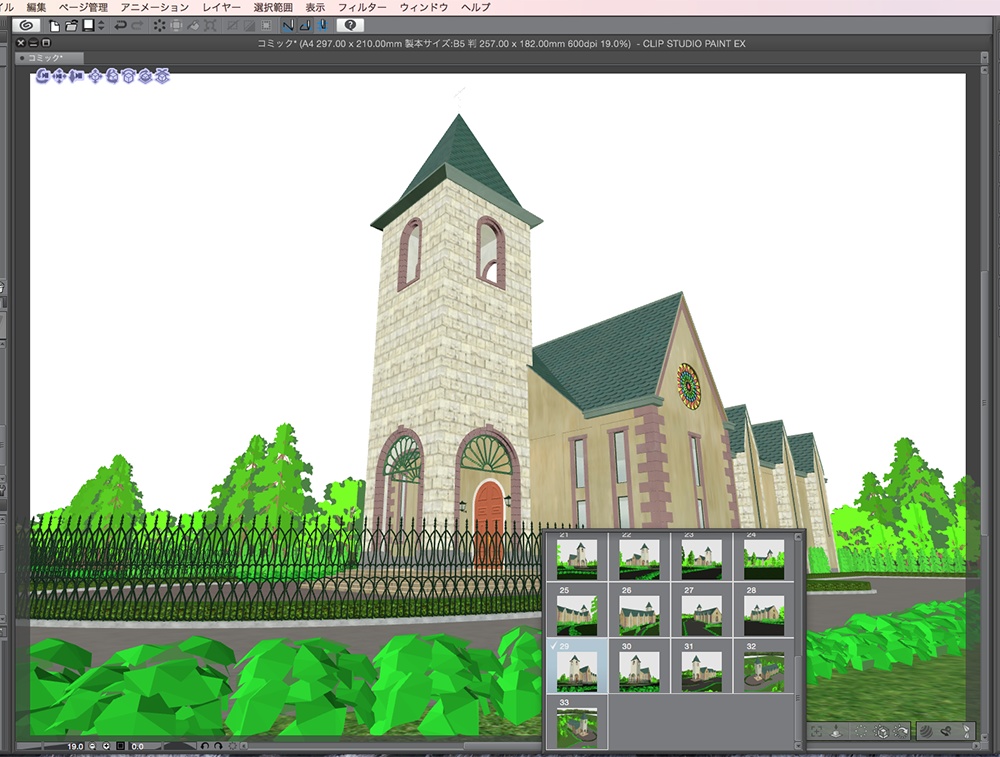Rotate canvas left in status bar
Image resolution: width=1000 pixels, height=757 pixels.
pos(205,746)
